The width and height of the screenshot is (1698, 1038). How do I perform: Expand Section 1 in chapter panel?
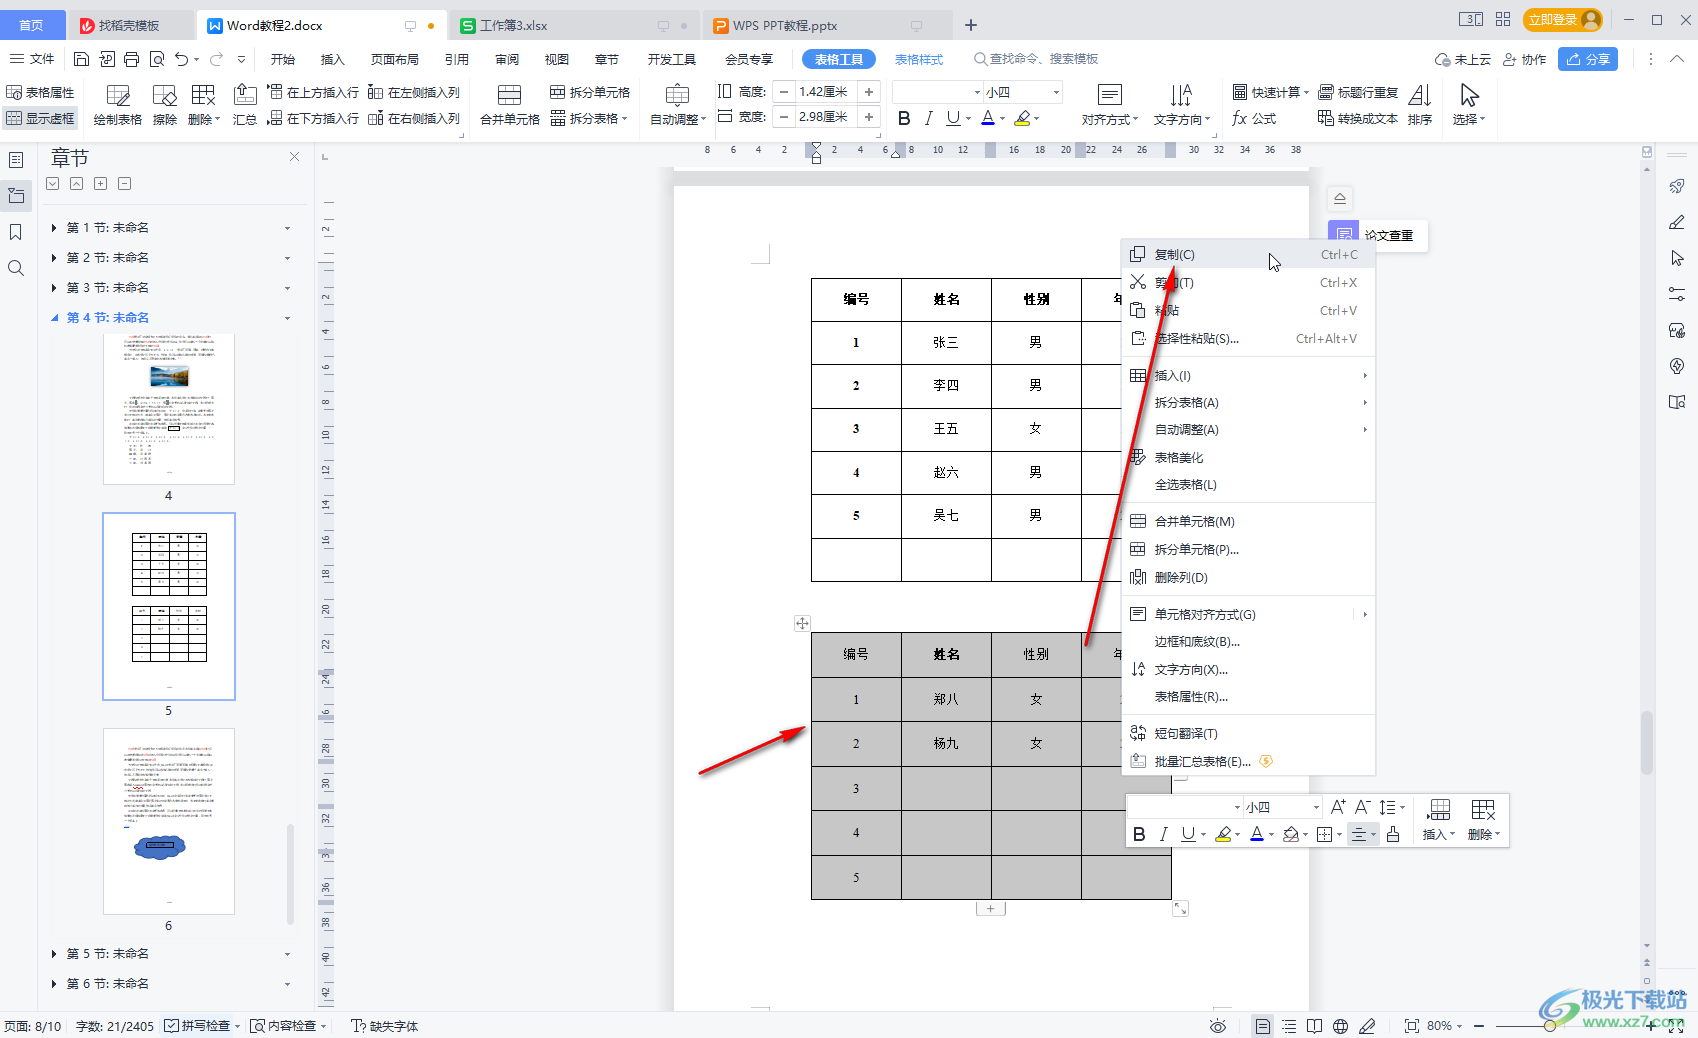coord(54,228)
